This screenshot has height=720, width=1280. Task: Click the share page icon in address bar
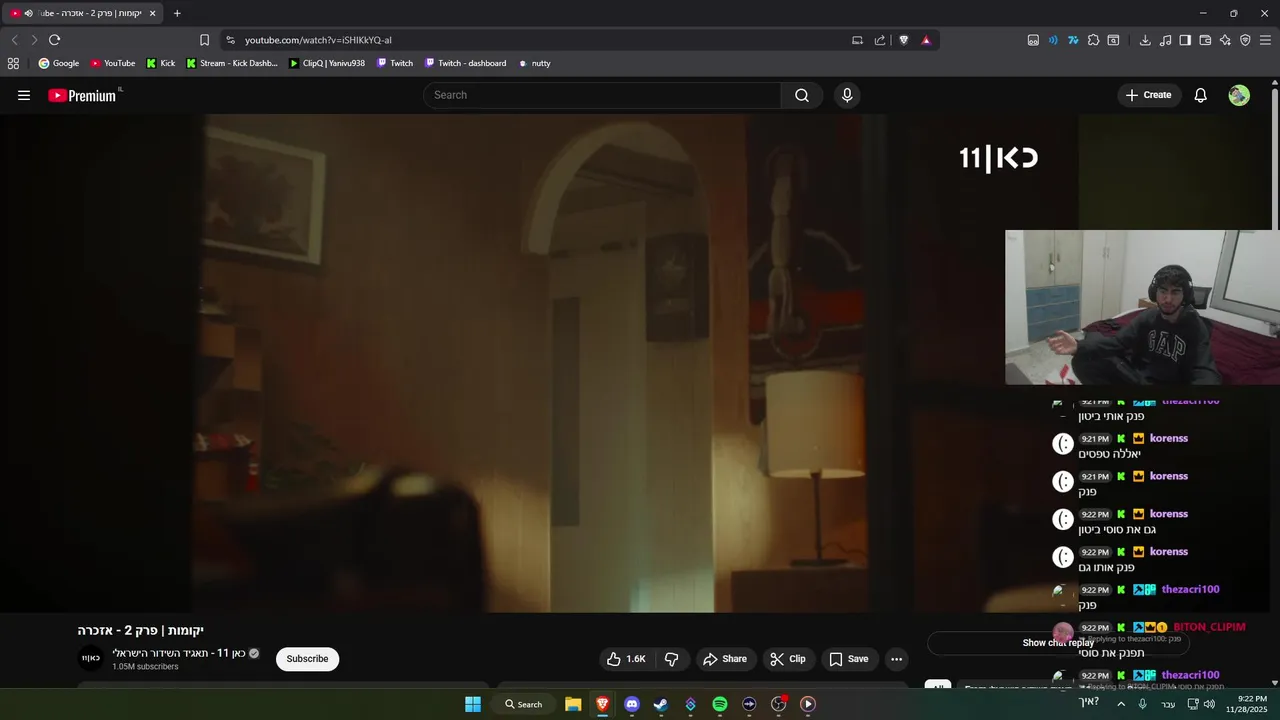pos(880,40)
